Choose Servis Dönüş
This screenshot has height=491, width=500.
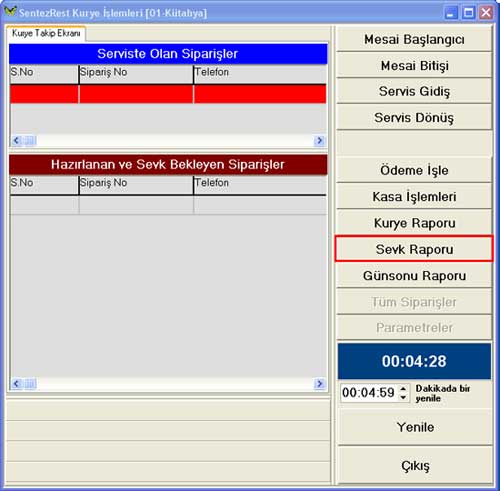click(414, 118)
